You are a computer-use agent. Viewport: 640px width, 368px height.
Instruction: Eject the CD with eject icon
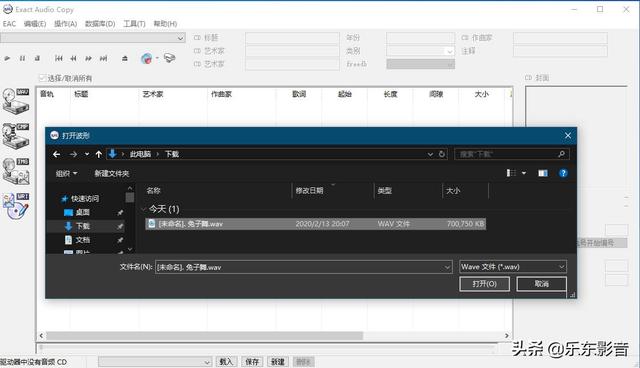point(125,58)
